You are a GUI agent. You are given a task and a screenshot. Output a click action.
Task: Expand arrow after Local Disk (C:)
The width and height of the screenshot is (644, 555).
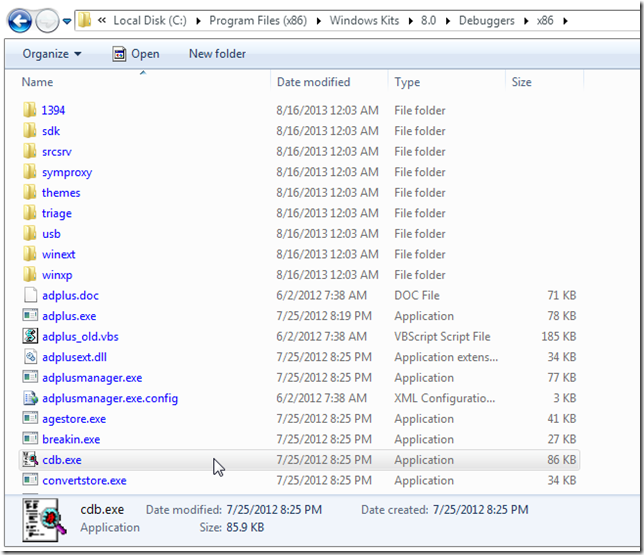pos(198,21)
